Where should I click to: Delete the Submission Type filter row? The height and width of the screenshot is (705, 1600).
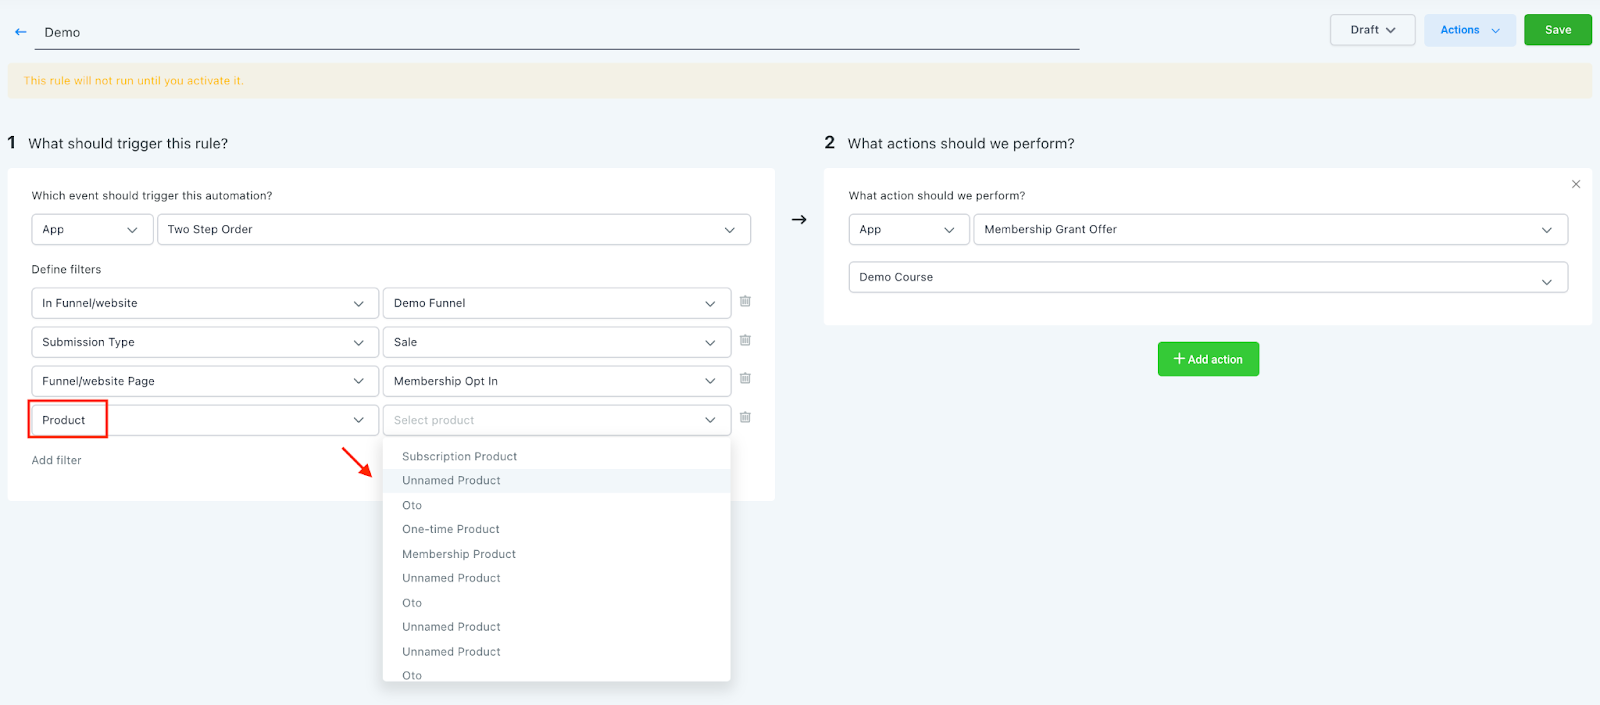(x=745, y=340)
